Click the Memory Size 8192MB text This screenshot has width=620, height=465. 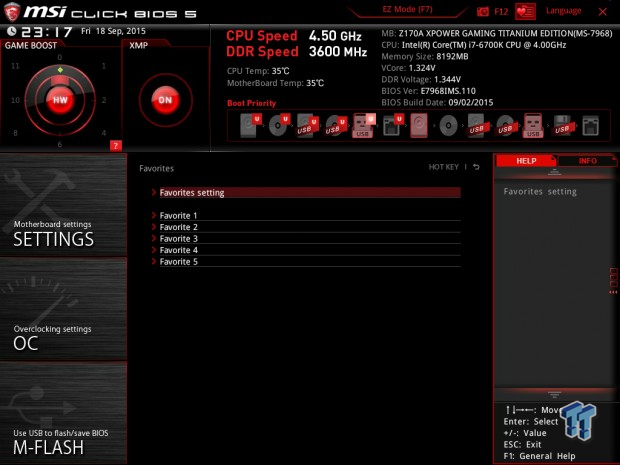coord(425,57)
